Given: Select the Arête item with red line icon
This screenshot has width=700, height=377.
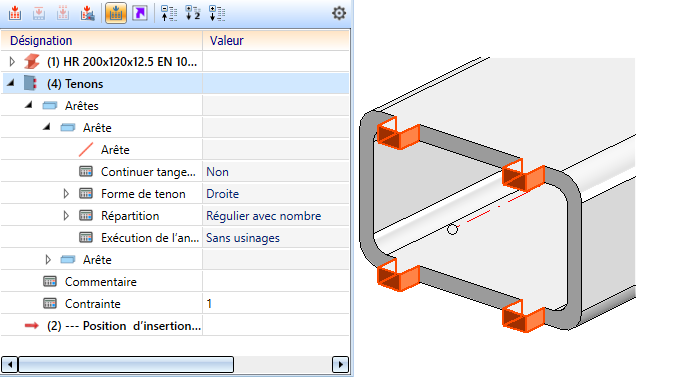Looking at the screenshot, I should (x=115, y=150).
